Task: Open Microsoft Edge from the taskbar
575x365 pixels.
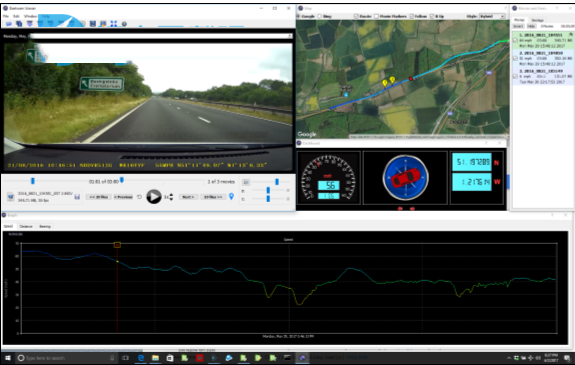Action: [141, 358]
